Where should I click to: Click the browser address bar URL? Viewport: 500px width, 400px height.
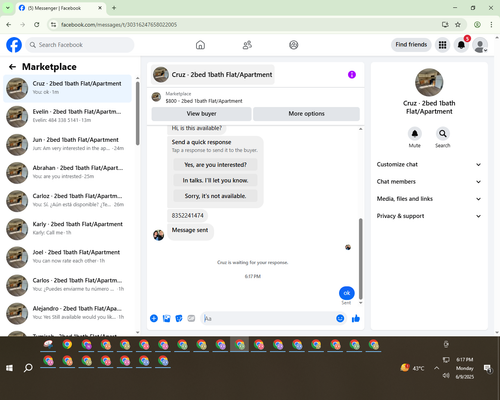tap(119, 25)
